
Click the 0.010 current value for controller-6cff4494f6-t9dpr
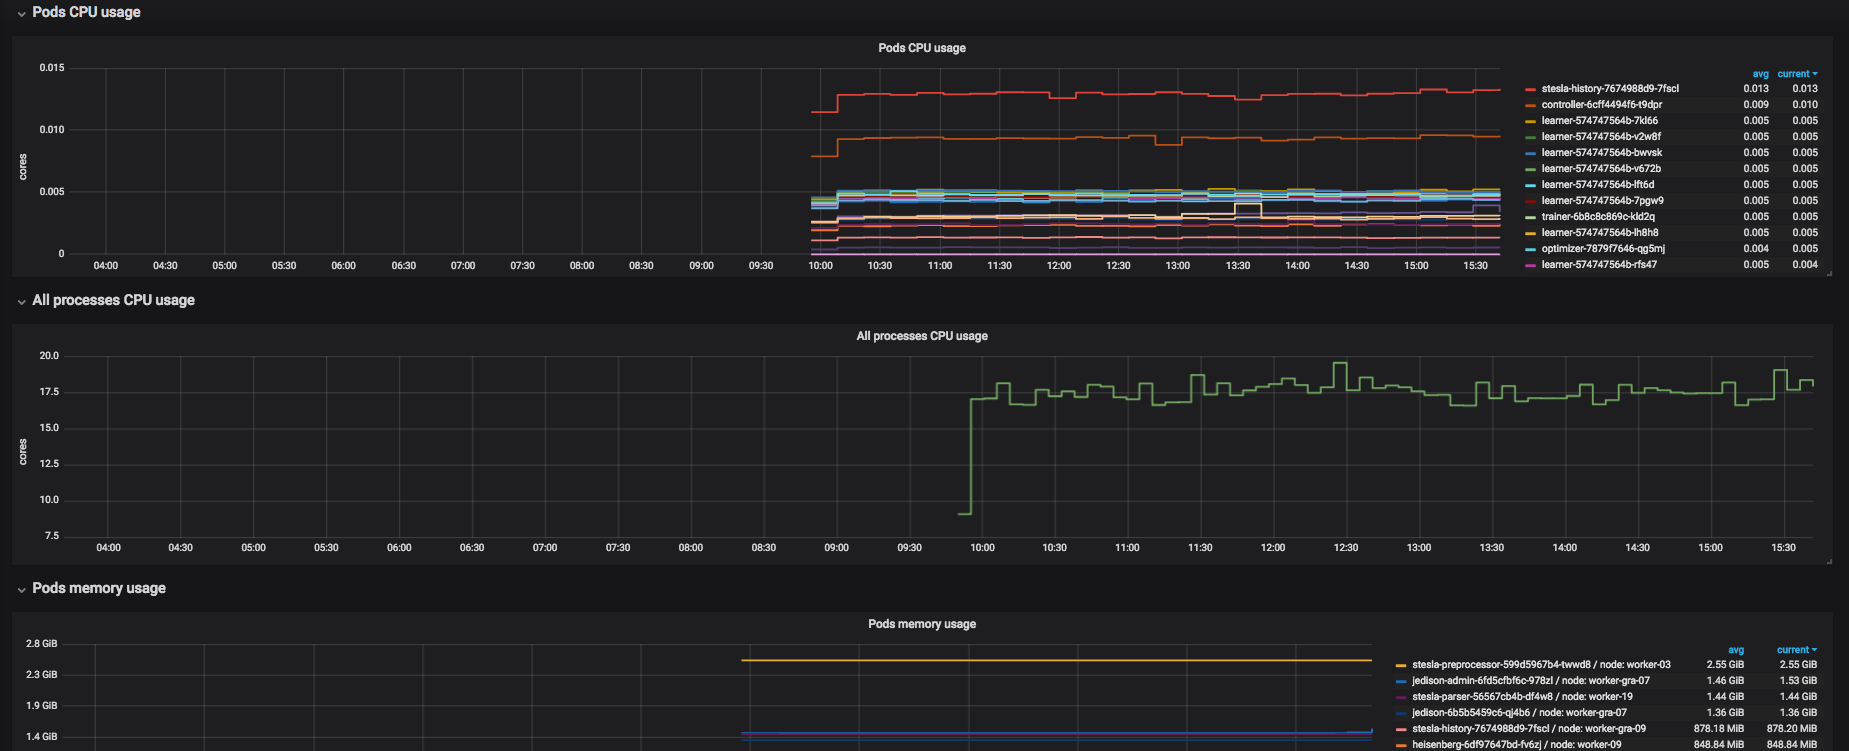click(x=1805, y=105)
